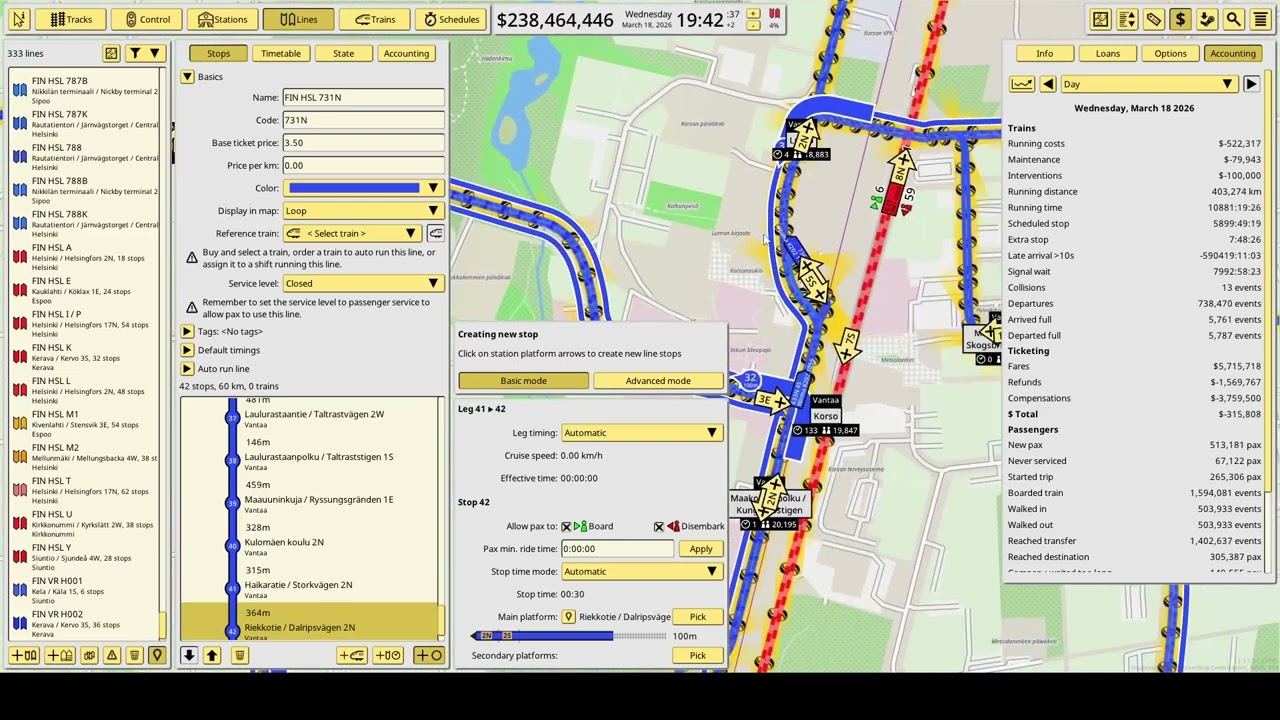Open the Reference train dropdown
This screenshot has height=720, width=1280.
point(352,233)
